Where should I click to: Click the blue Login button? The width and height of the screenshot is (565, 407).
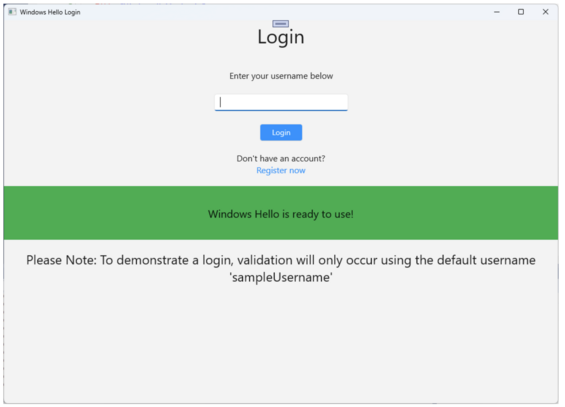point(281,133)
